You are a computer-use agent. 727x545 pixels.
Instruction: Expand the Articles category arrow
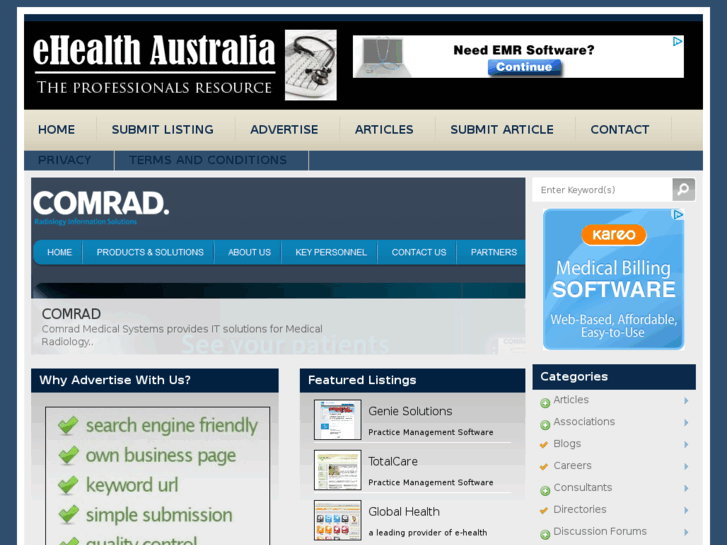(686, 401)
